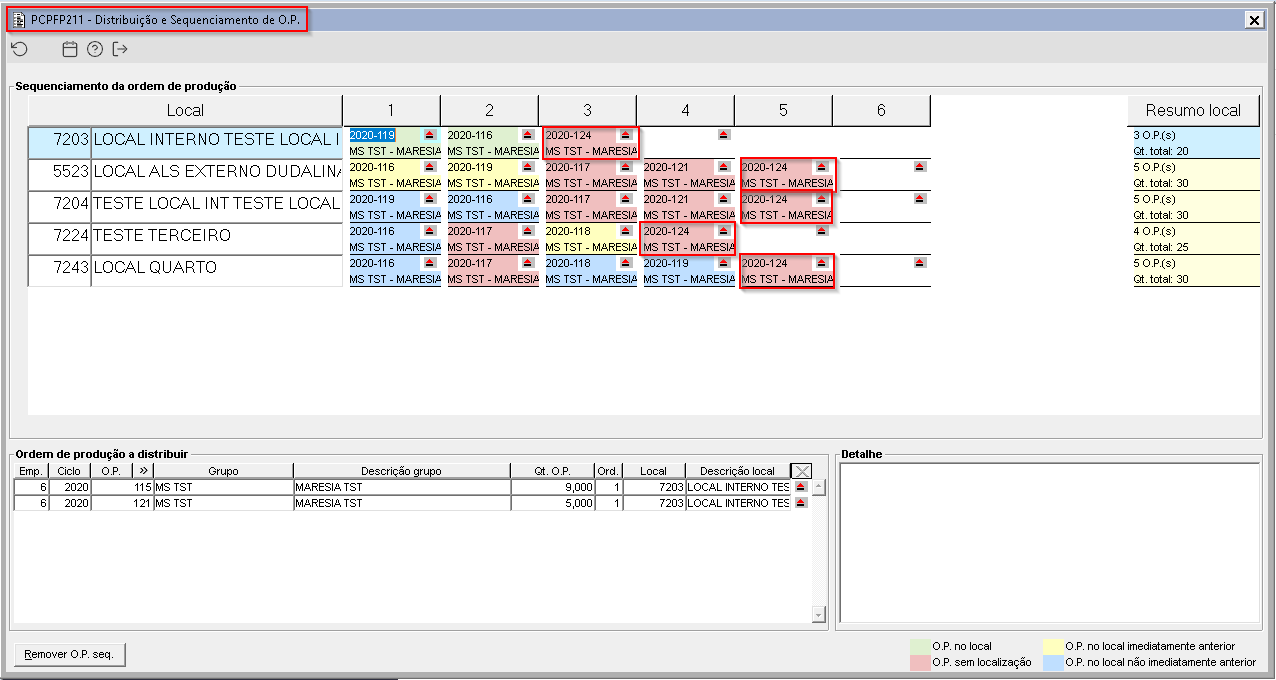Click the red eject icon on O.P. 115 row
The width and height of the screenshot is (1276, 680).
800,487
